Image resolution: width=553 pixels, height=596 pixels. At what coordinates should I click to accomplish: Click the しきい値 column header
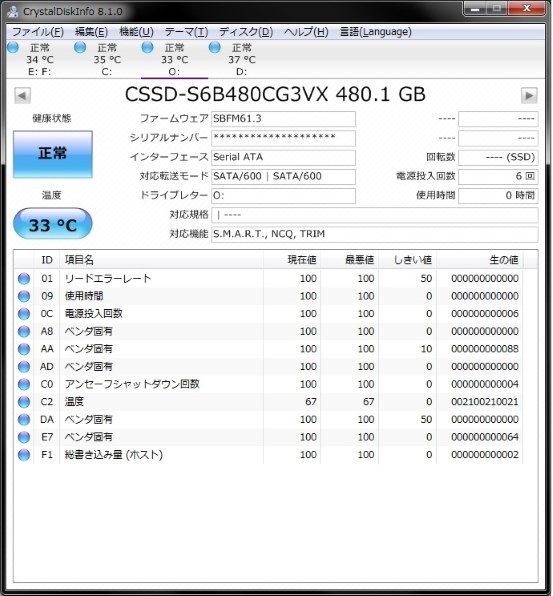407,260
